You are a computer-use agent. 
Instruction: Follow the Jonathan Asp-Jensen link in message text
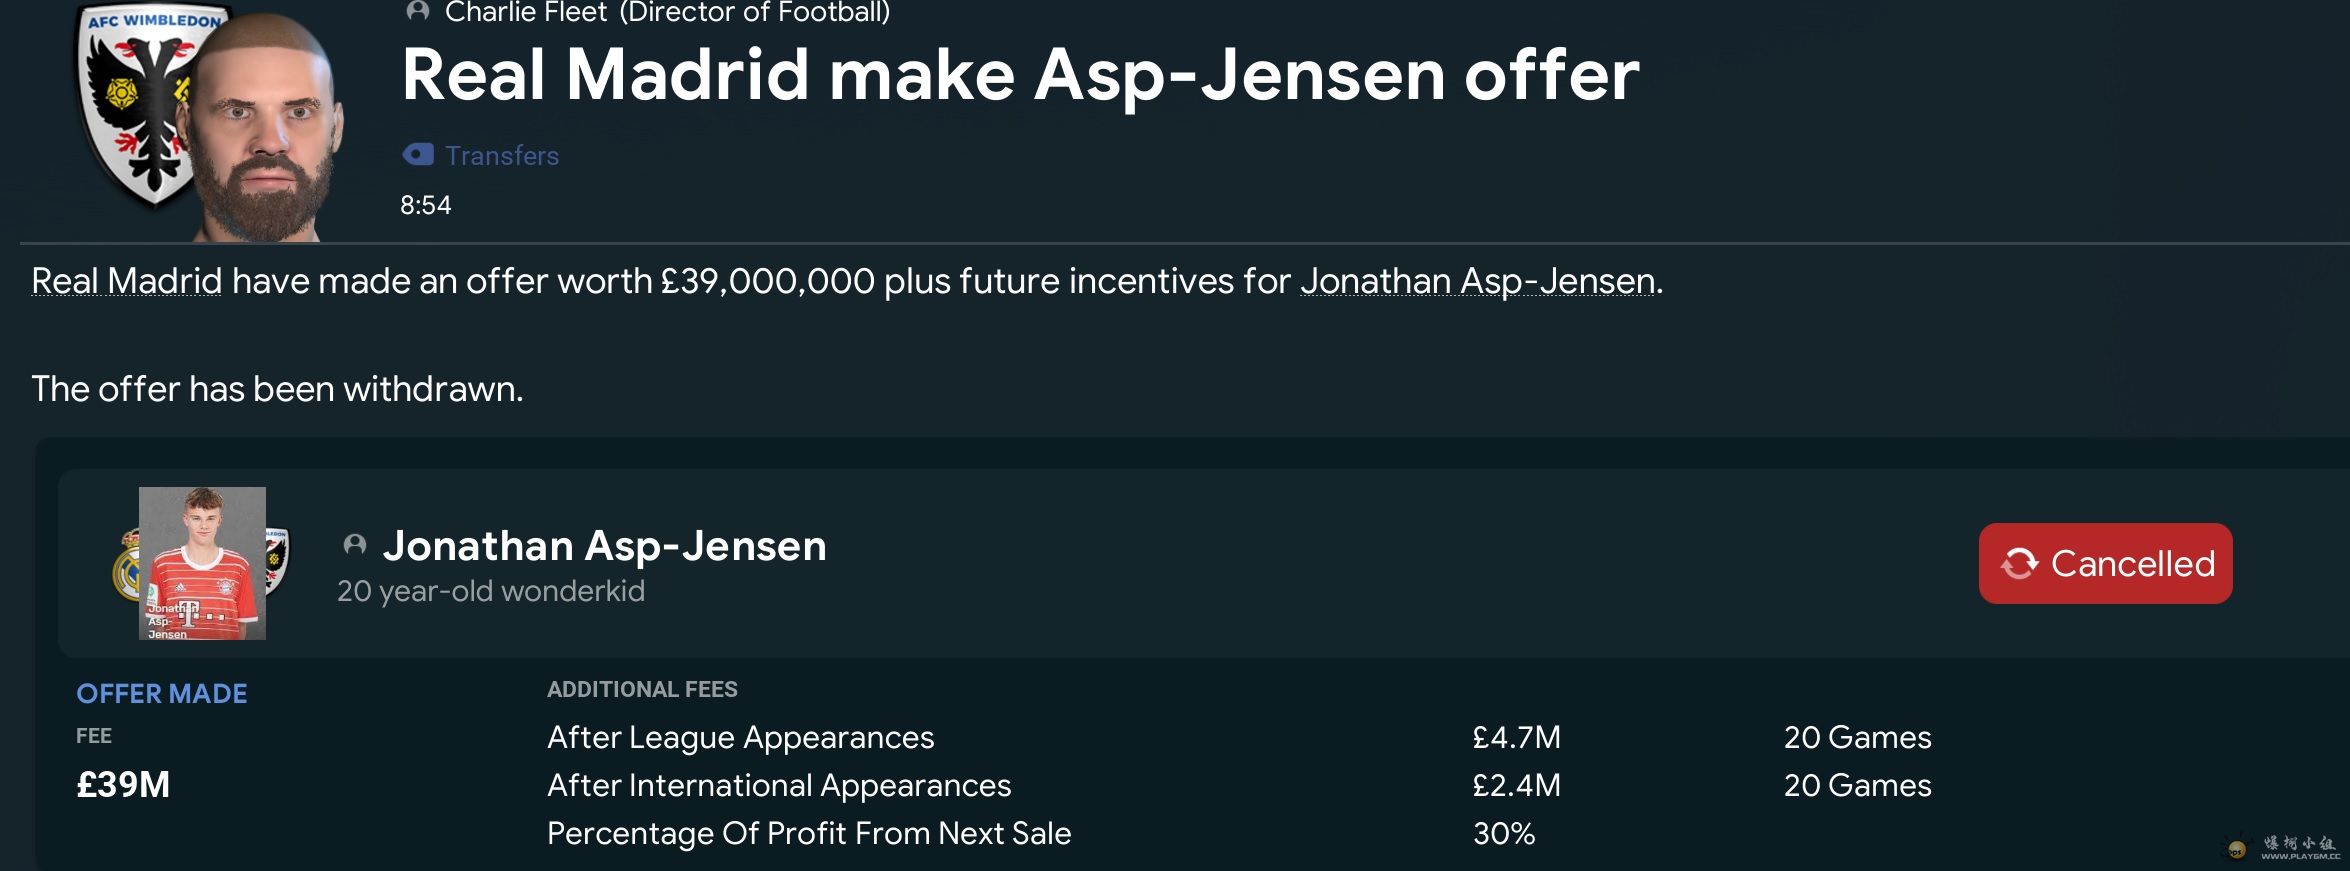pyautogui.click(x=1477, y=281)
